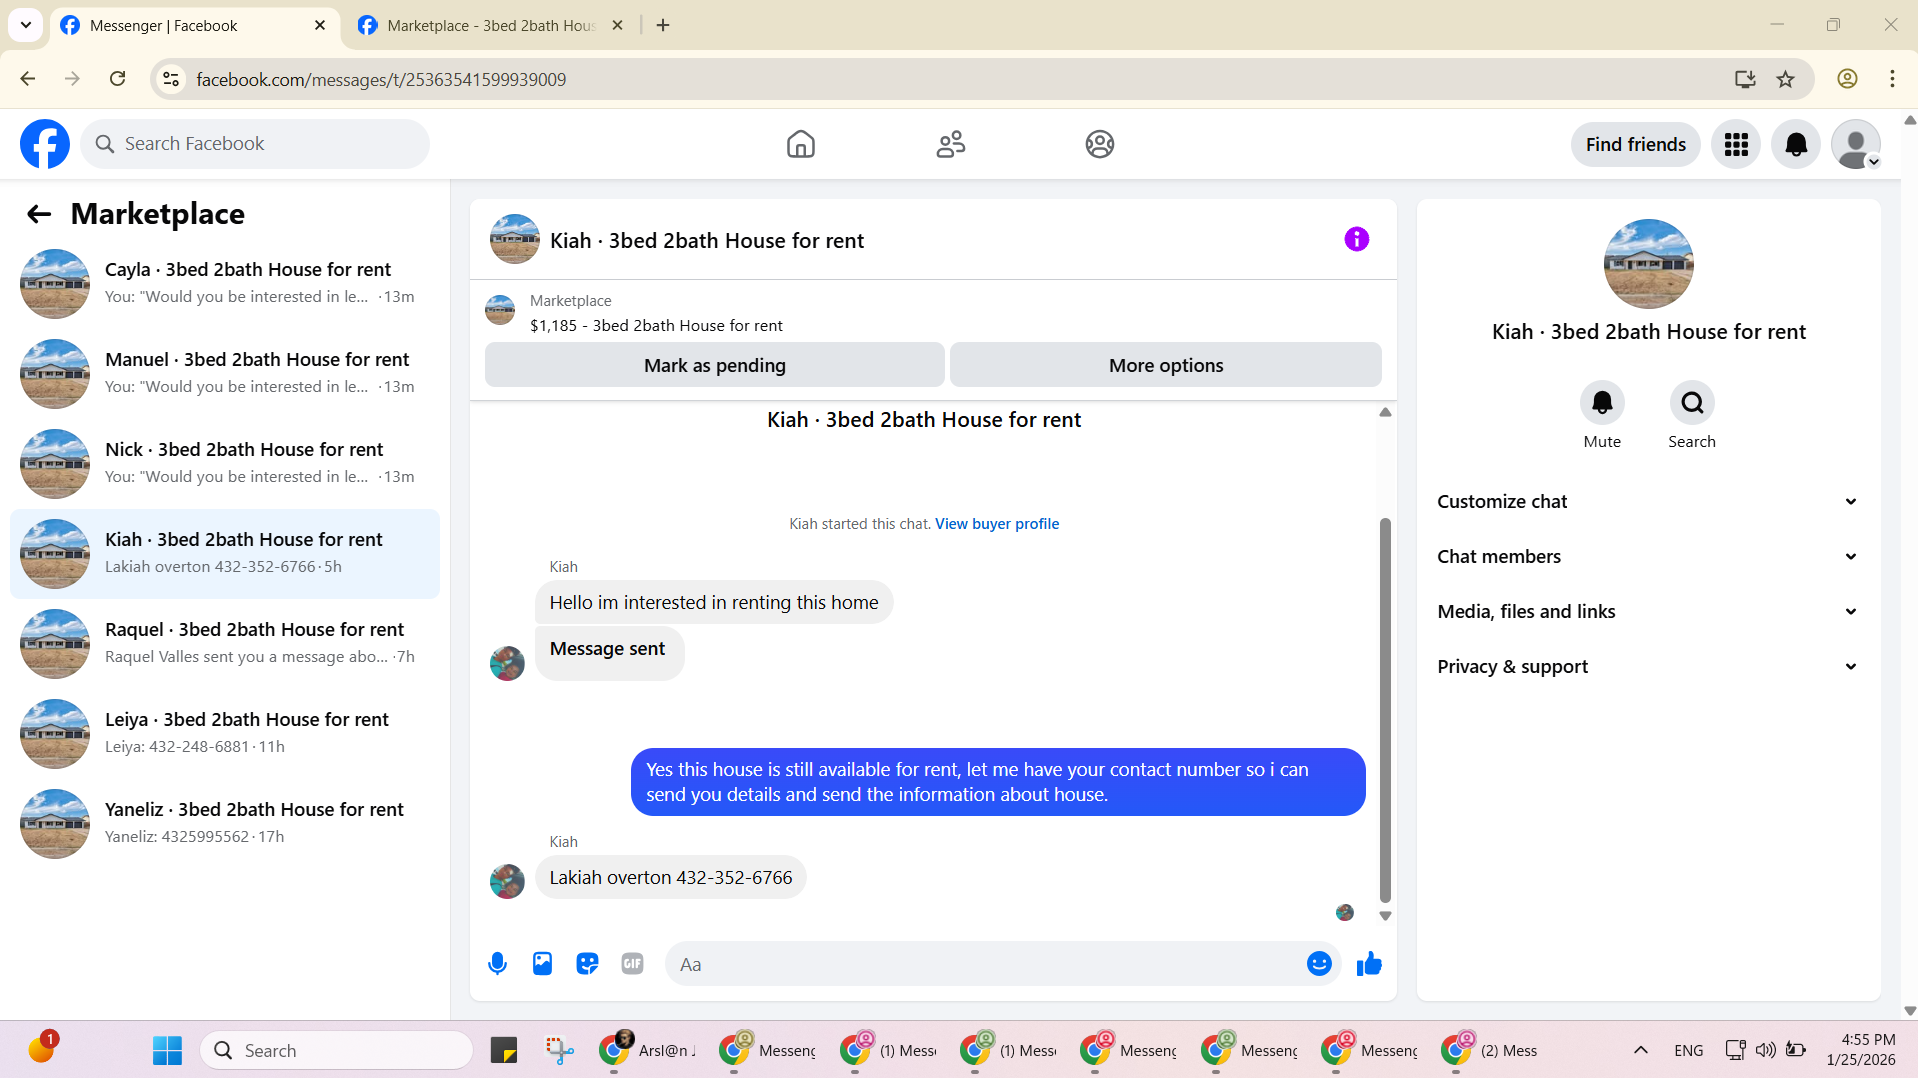Open Chrome three-dot menu
This screenshot has height=1078, width=1918.
tap(1892, 79)
